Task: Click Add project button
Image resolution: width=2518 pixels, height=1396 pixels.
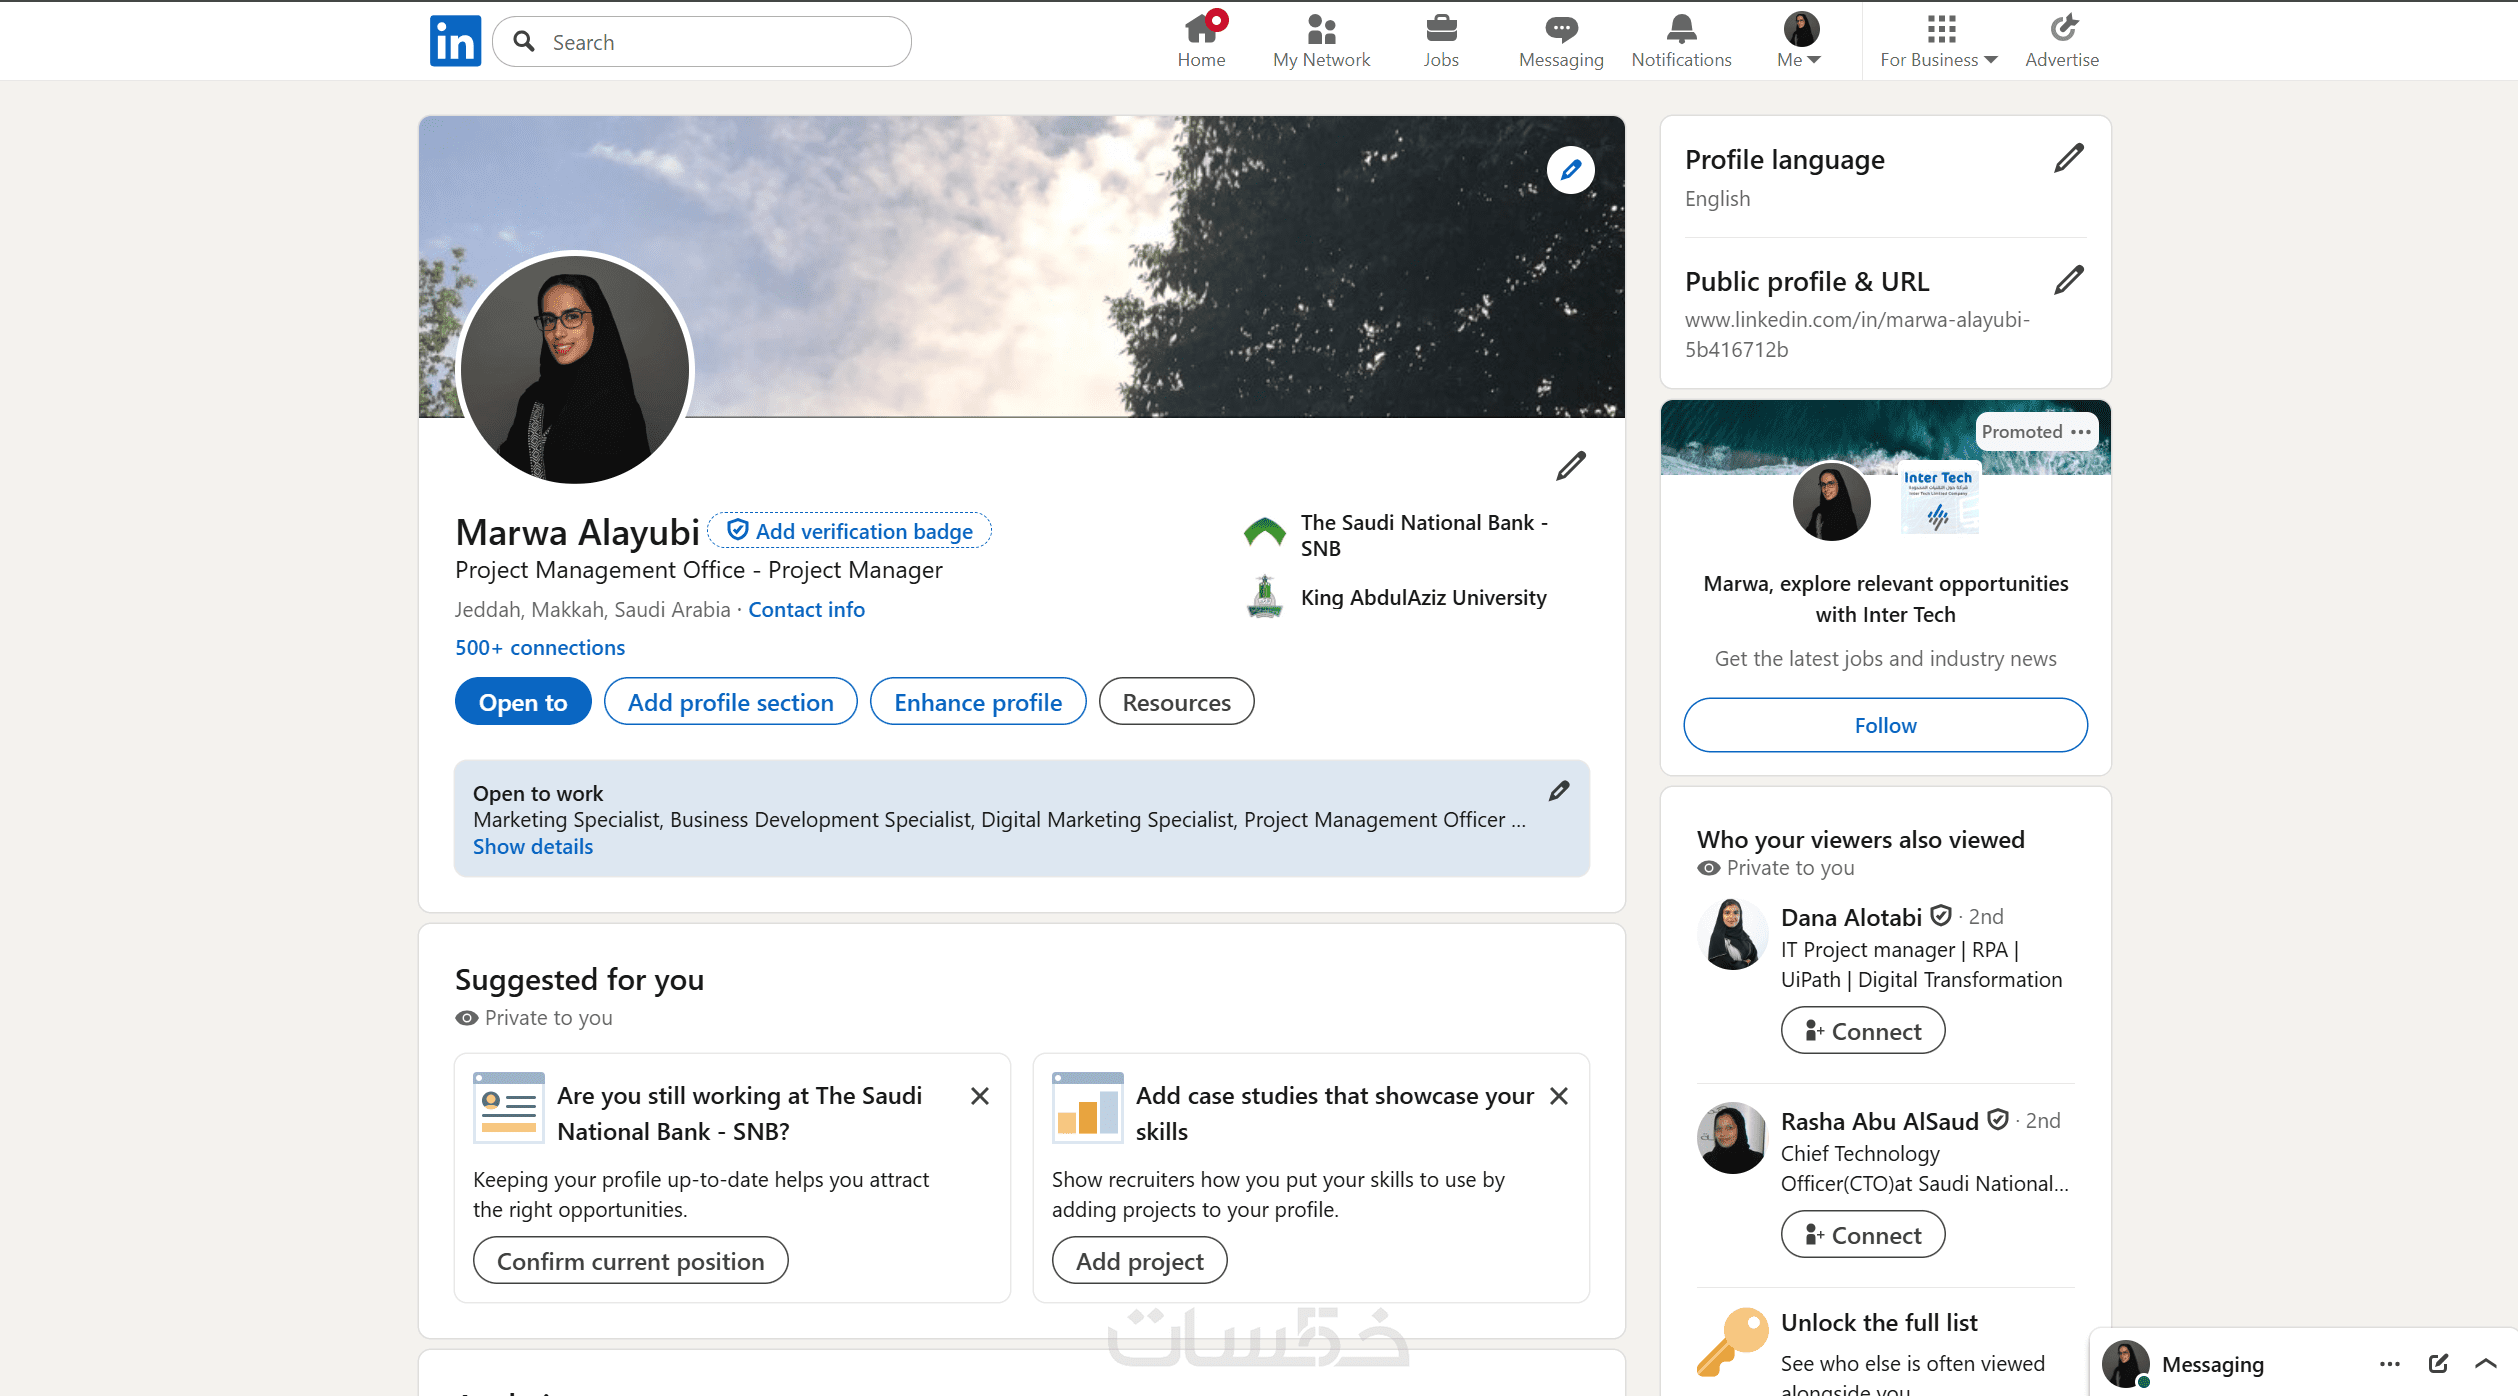Action: [x=1139, y=1261]
